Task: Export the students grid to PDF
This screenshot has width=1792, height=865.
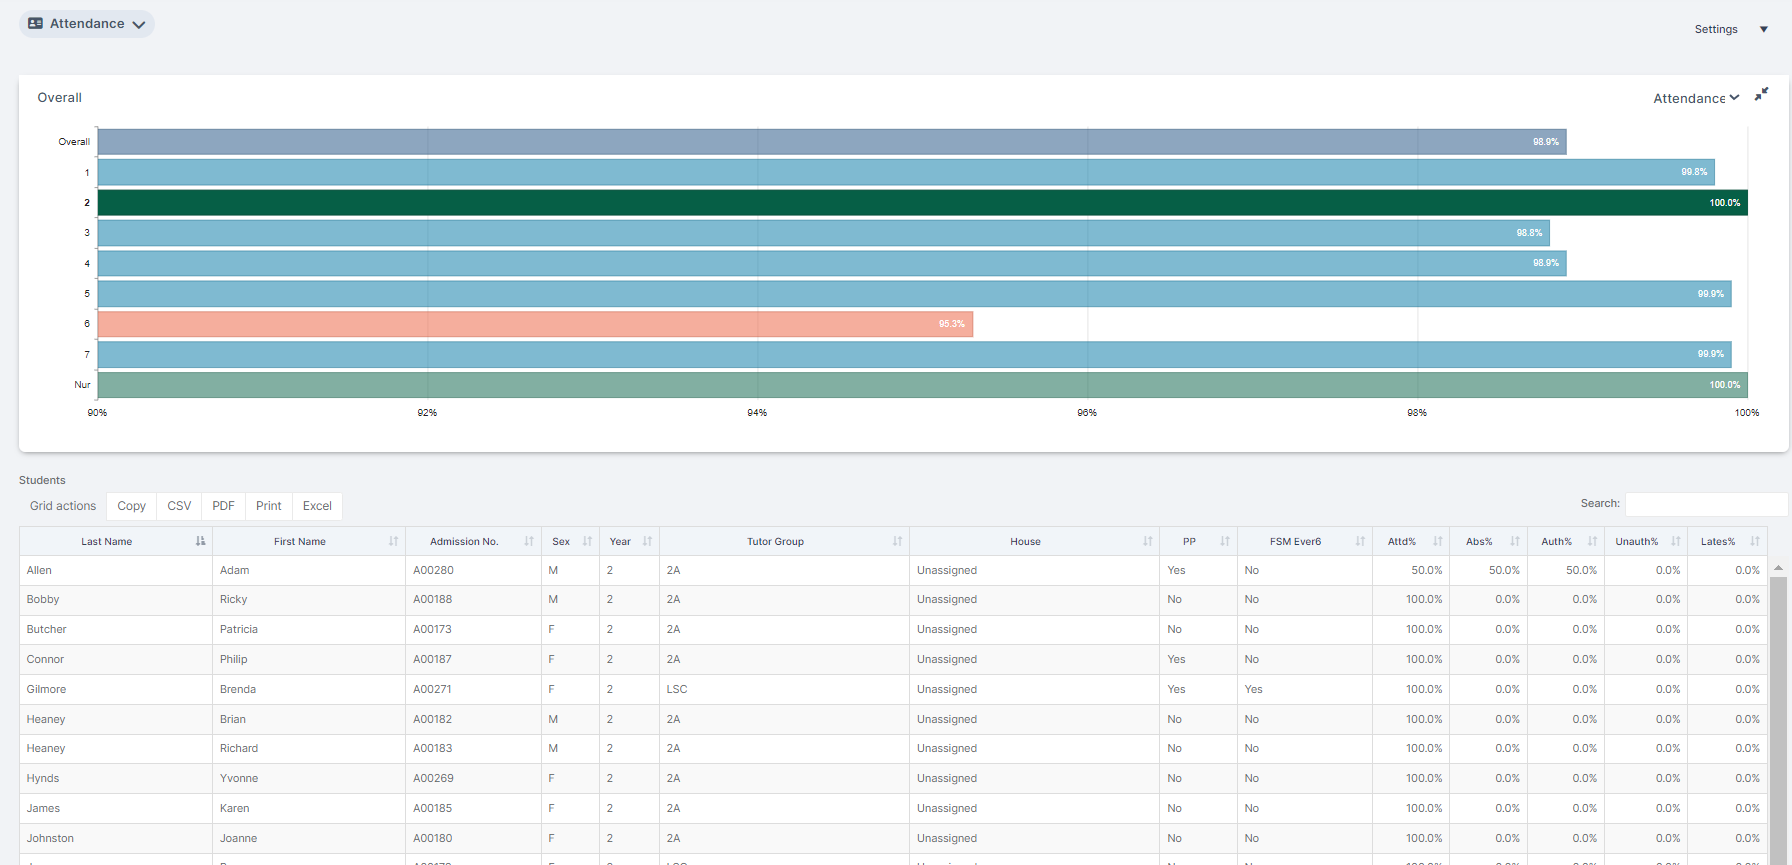Action: coord(223,506)
